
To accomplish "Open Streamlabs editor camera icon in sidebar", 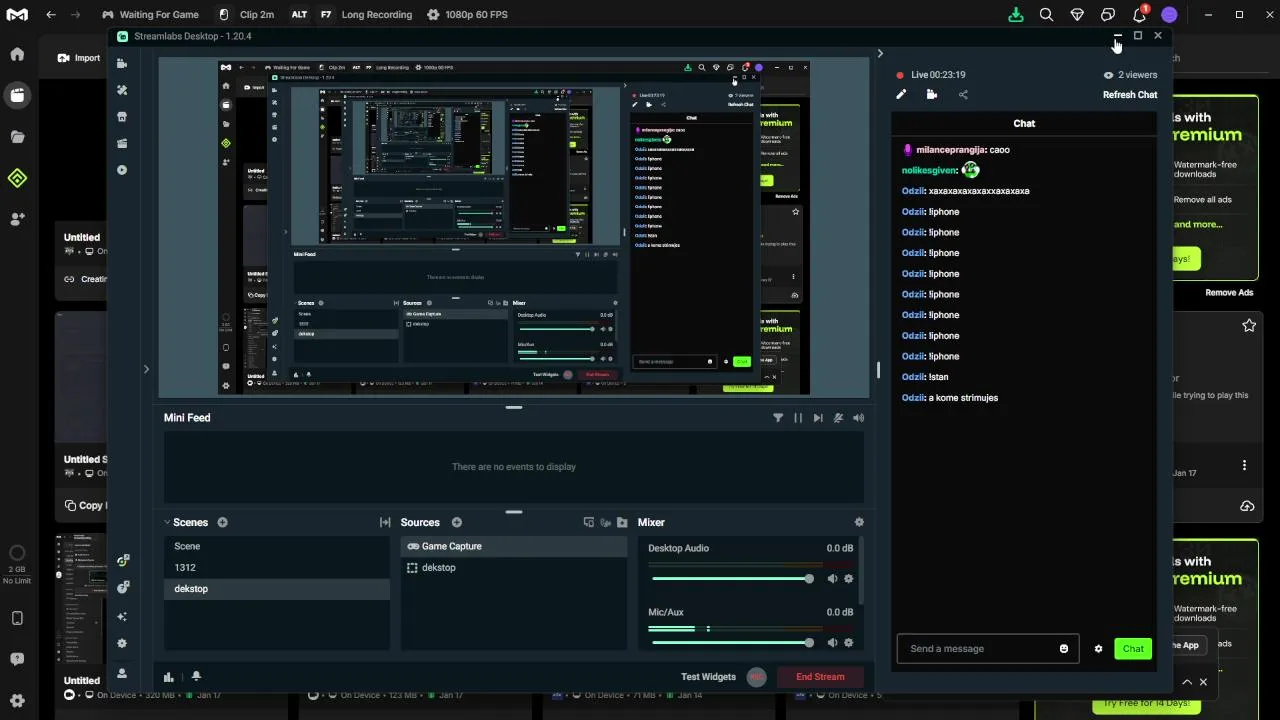I will (122, 63).
